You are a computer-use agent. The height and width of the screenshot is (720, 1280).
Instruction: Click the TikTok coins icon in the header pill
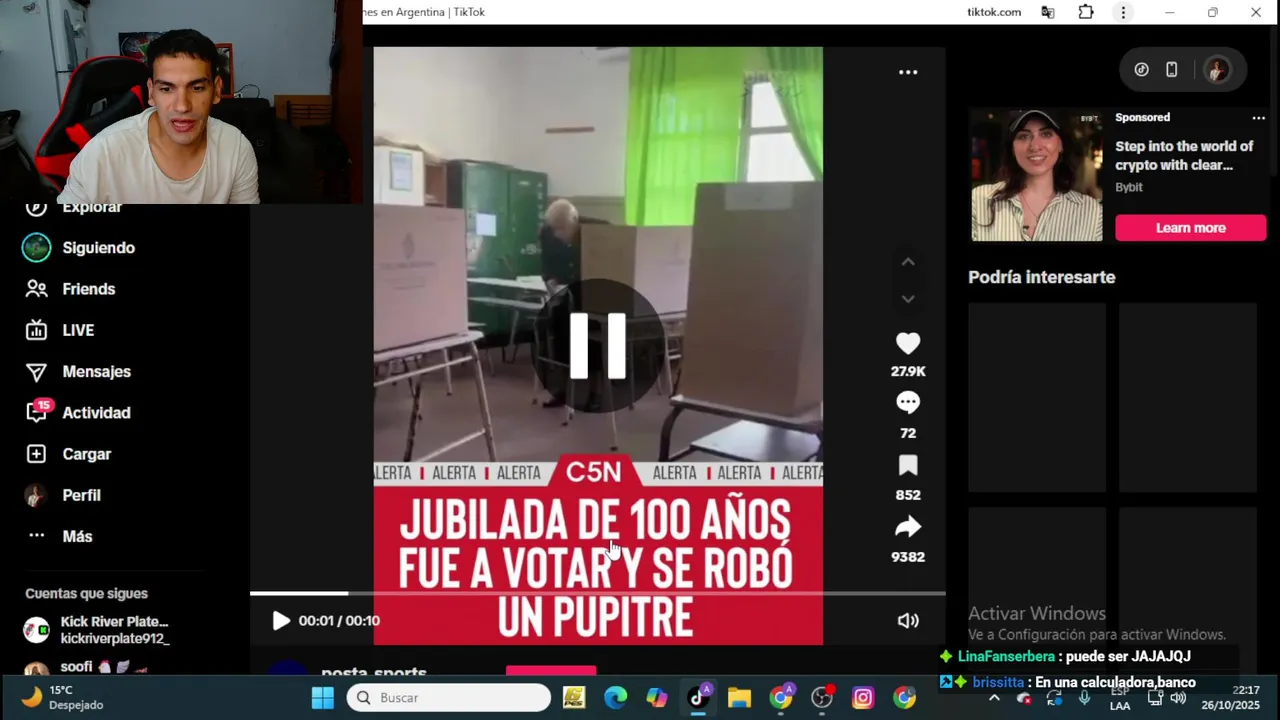pos(1141,70)
